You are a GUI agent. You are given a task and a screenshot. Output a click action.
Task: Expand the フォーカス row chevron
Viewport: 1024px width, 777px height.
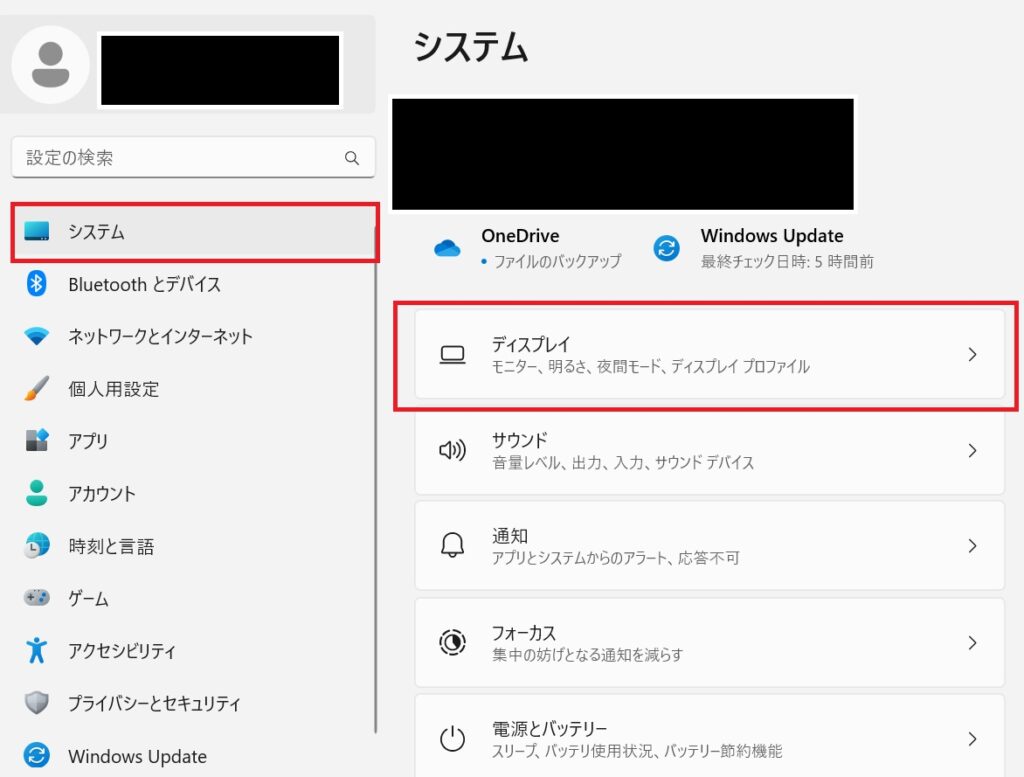(972, 642)
